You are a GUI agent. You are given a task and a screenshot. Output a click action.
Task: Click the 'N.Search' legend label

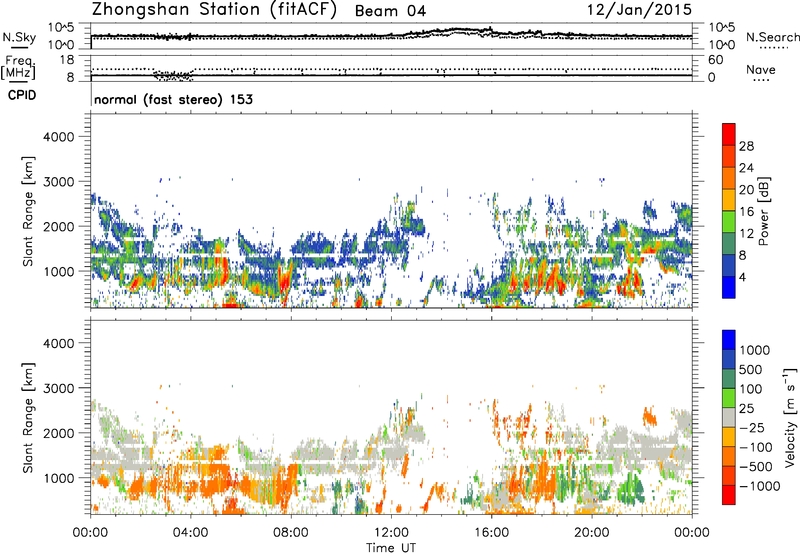[x=772, y=37]
